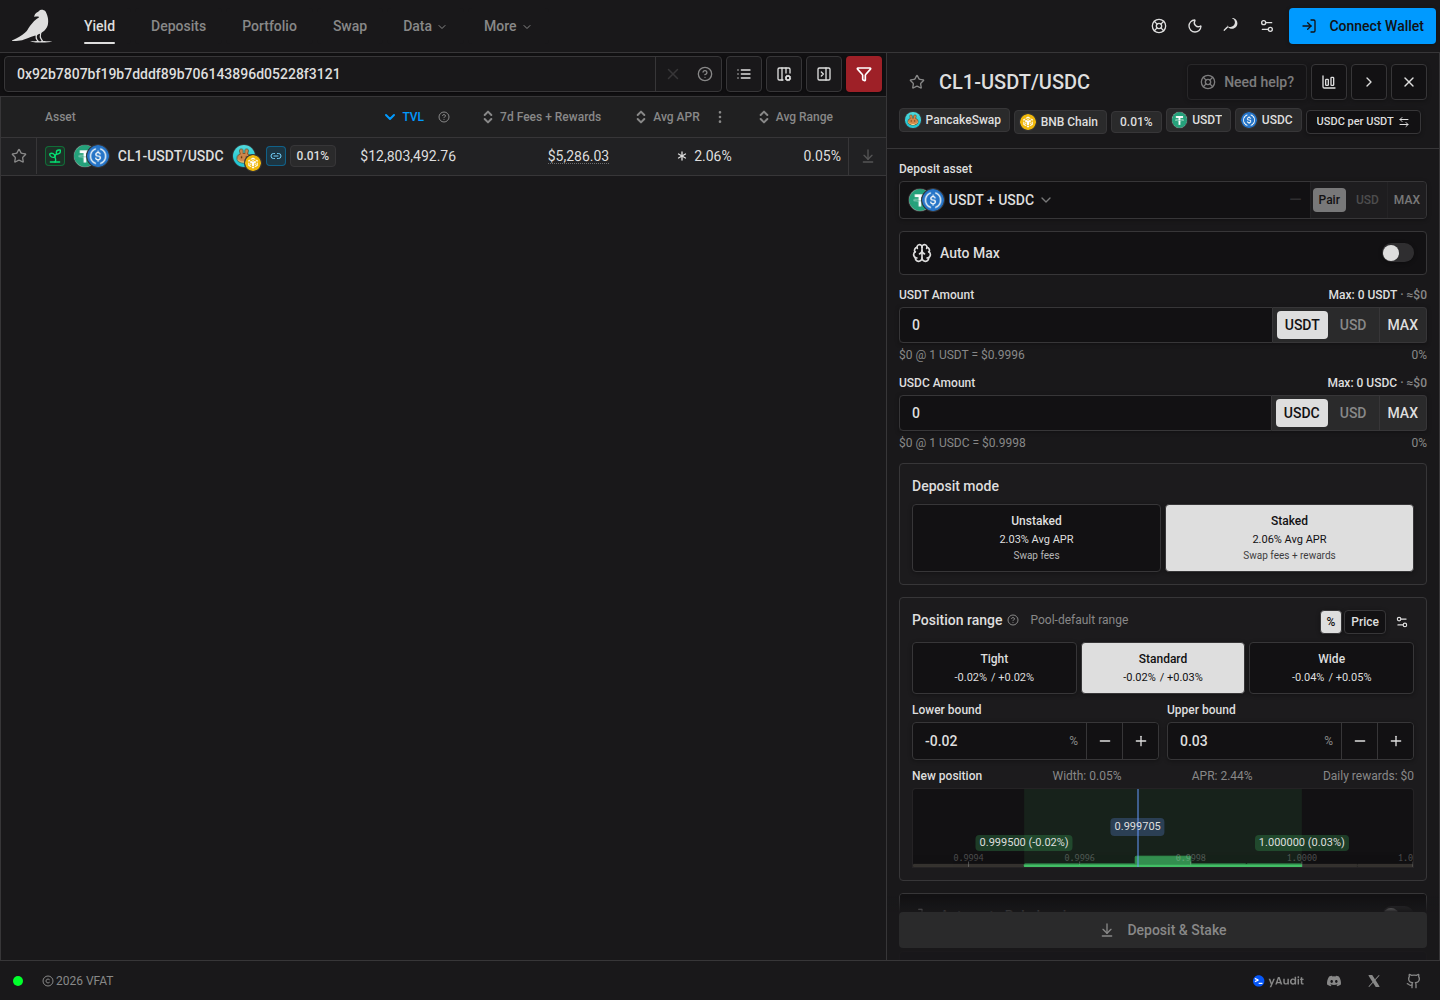Open search help question icon
The height and width of the screenshot is (1000, 1440).
click(x=705, y=74)
